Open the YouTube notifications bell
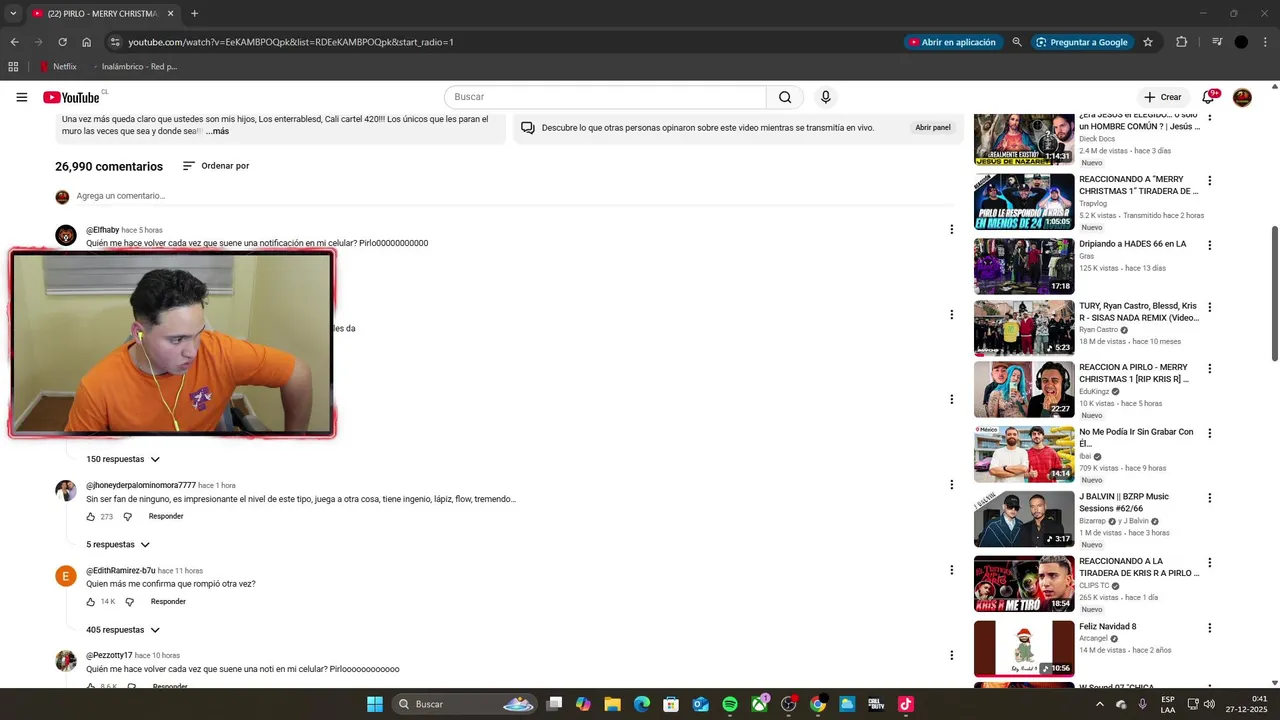This screenshot has width=1280, height=720. pos(1208,97)
